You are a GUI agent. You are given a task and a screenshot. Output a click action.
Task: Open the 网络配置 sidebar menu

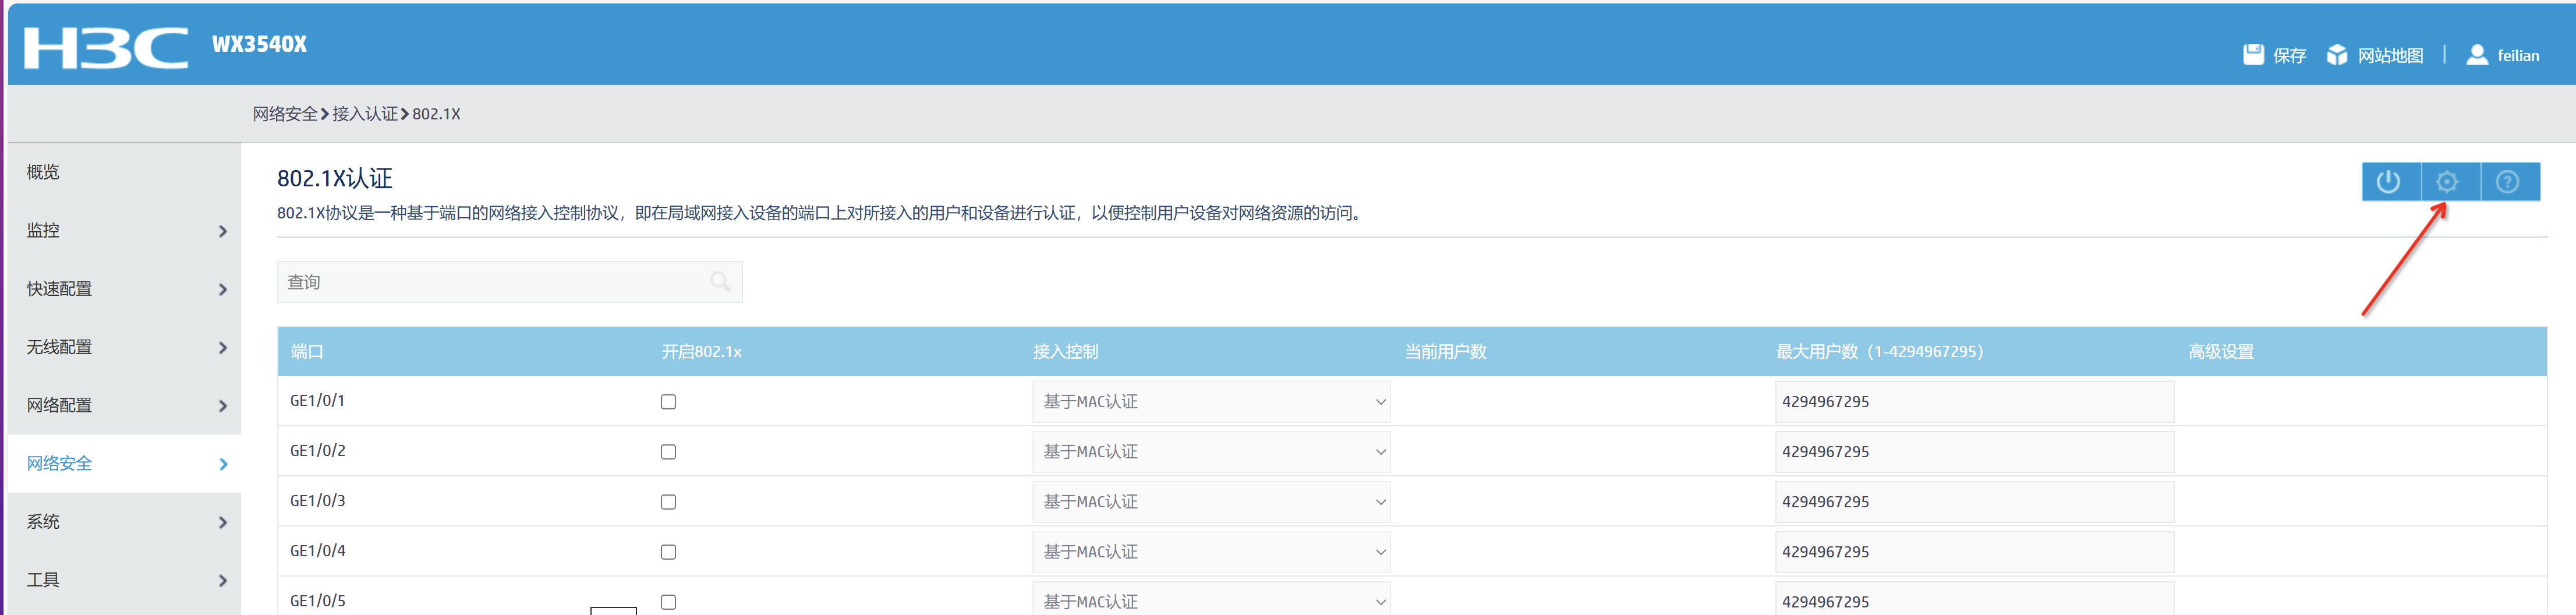(124, 405)
